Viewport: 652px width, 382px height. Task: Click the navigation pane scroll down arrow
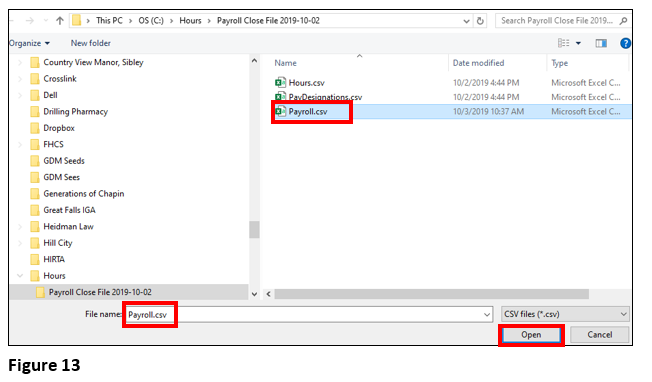pyautogui.click(x=254, y=294)
